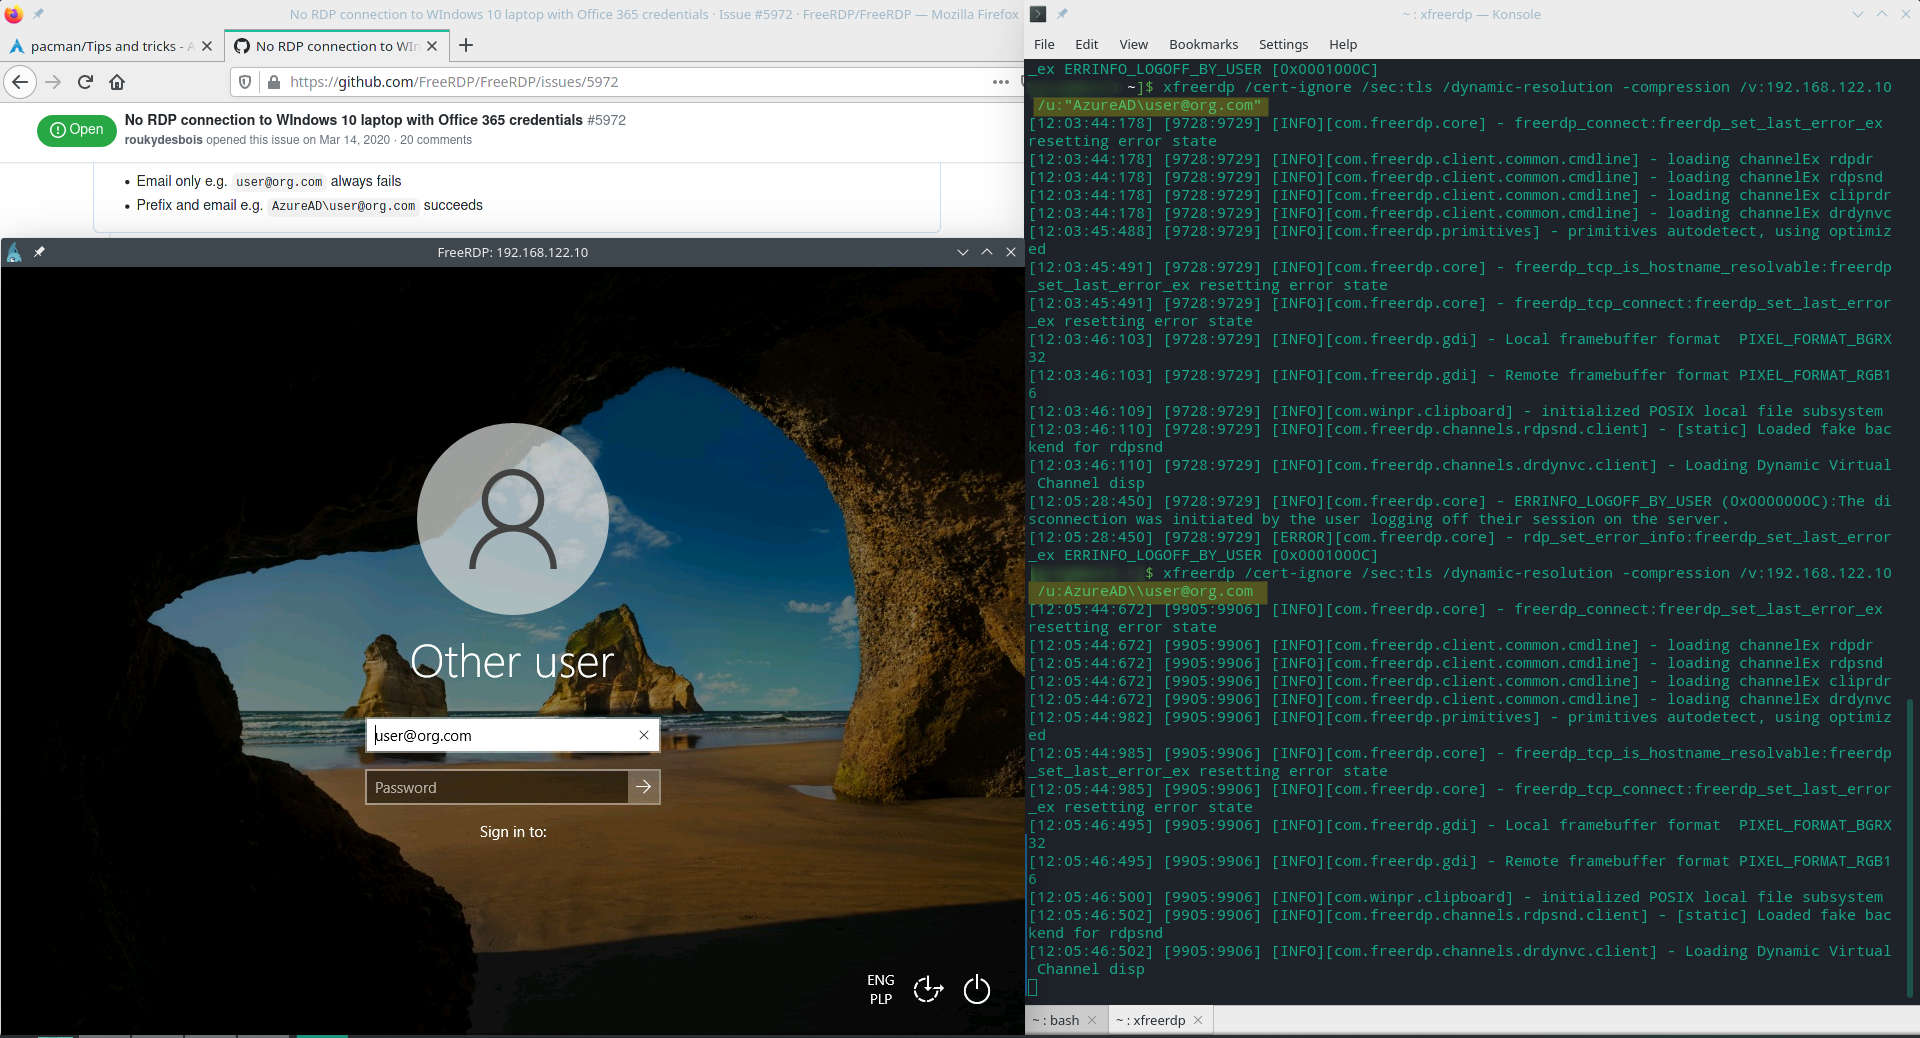Screen dimensions: 1920x1038
Task: Open the ENG PLP language selector
Action: (x=879, y=990)
